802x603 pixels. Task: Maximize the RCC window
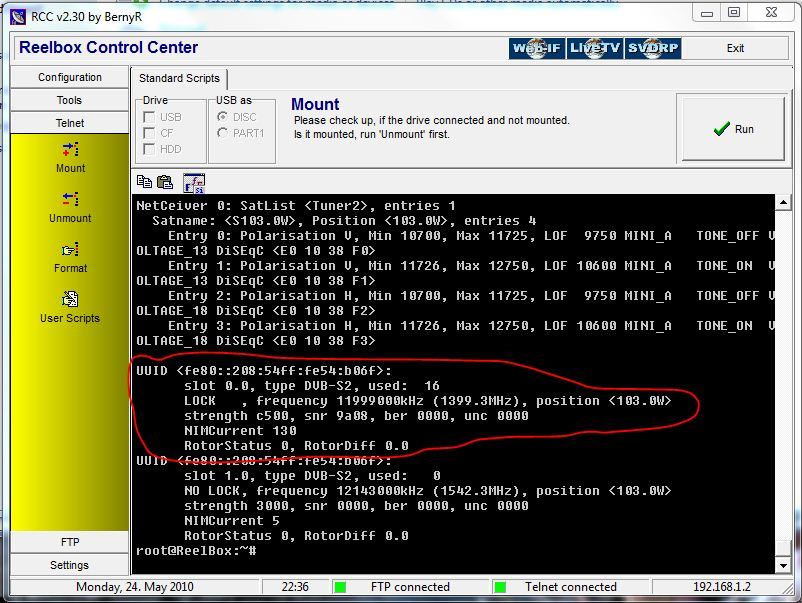734,12
